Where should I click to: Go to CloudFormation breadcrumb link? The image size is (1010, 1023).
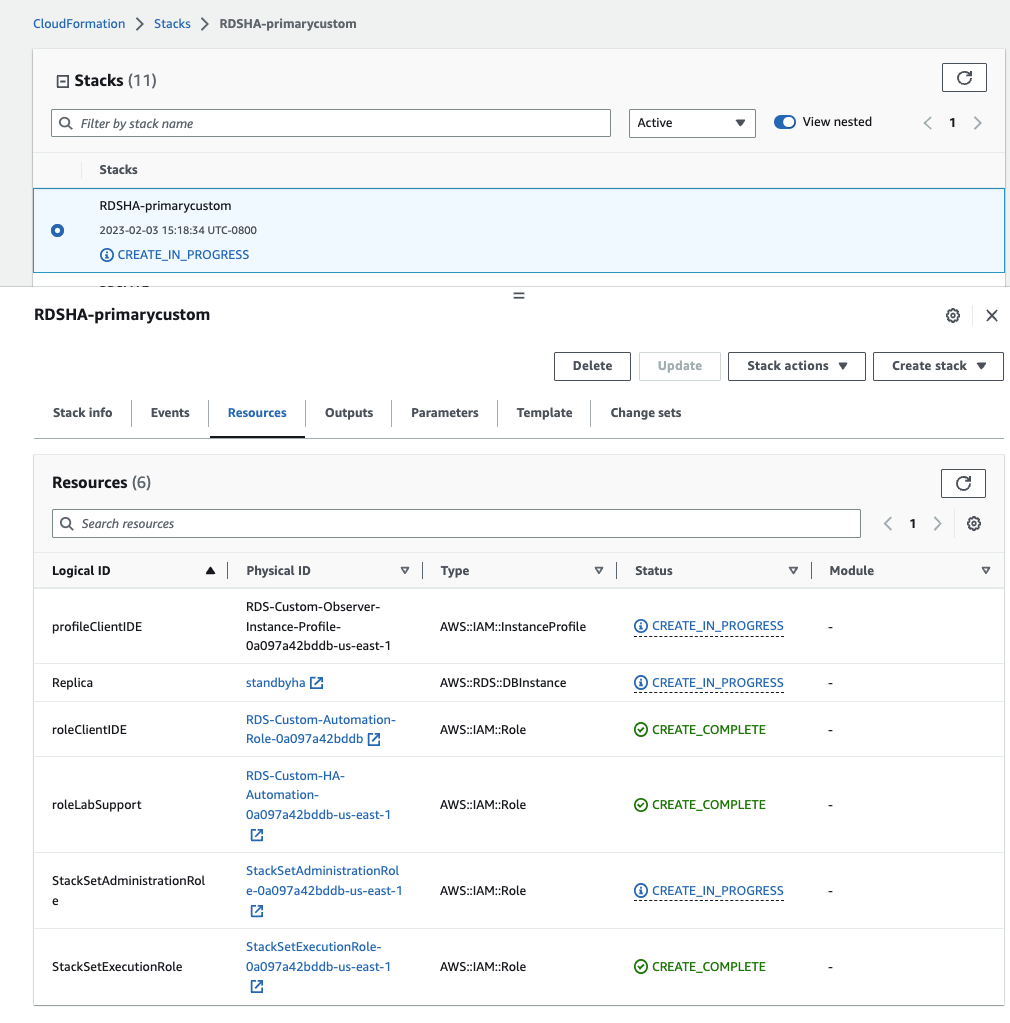[x=79, y=24]
